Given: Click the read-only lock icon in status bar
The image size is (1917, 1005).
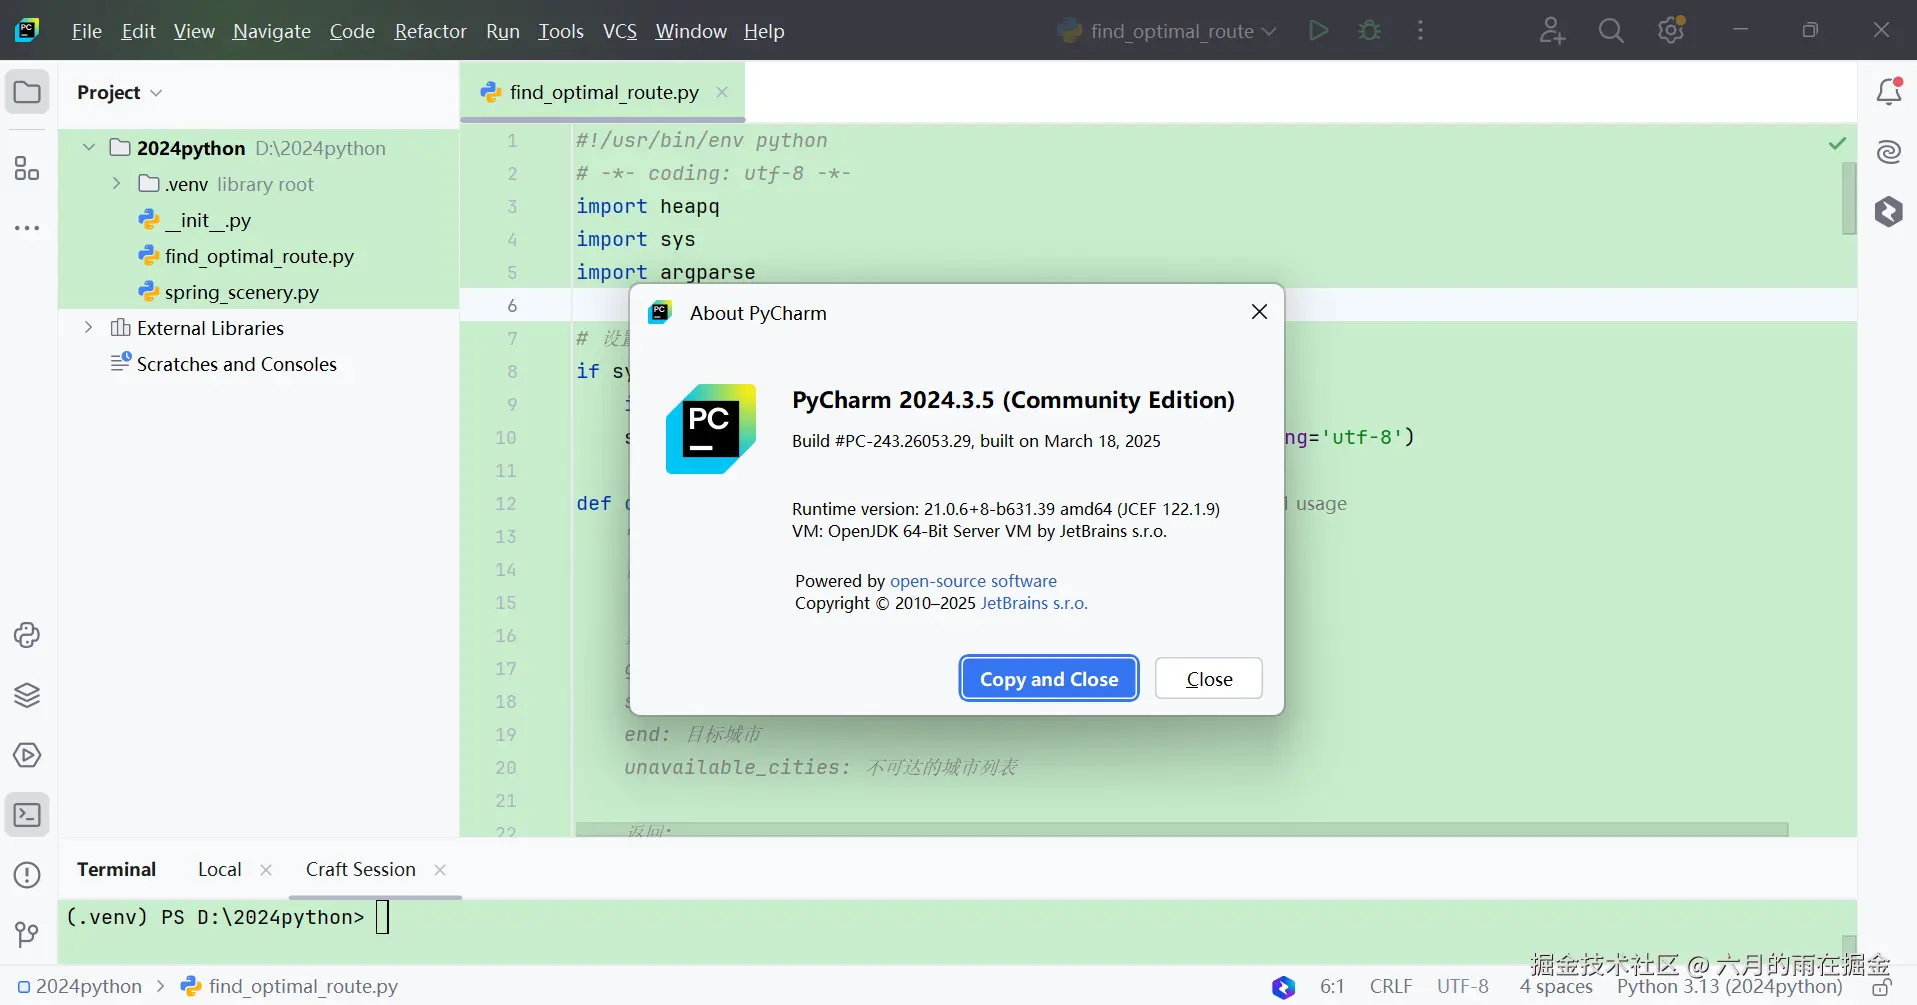Looking at the screenshot, I should click(x=1882, y=987).
